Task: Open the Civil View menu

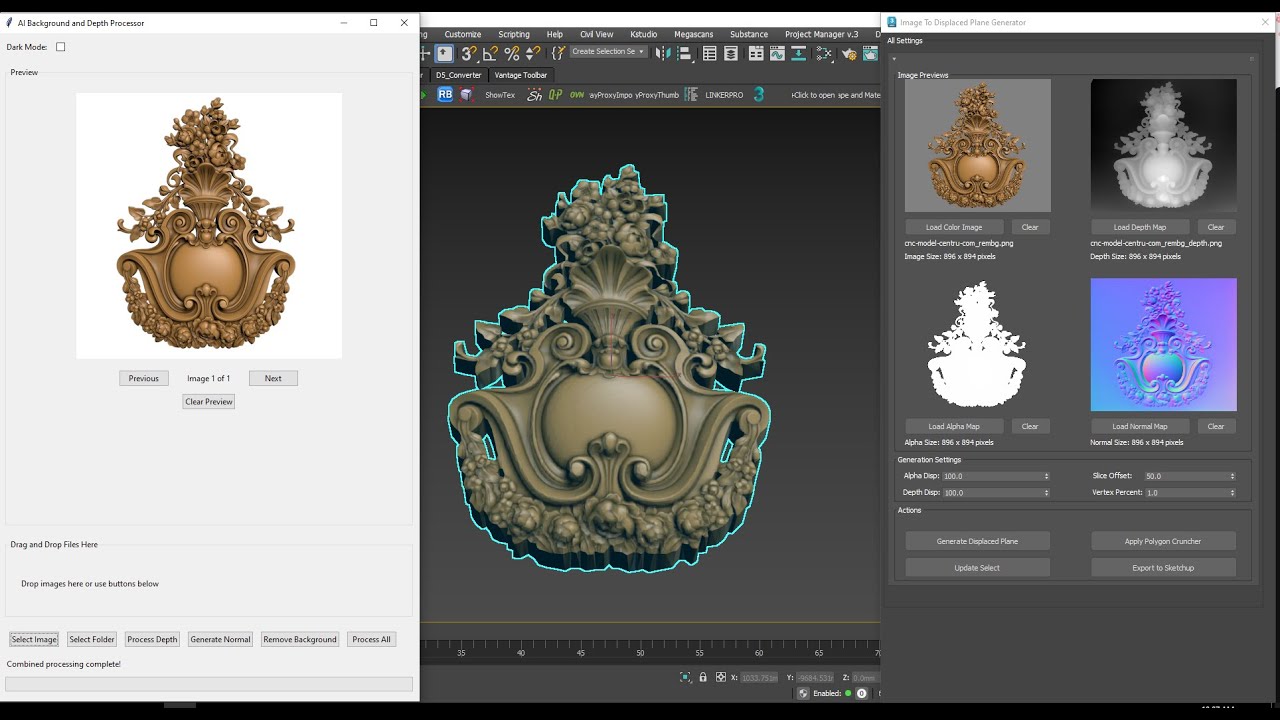Action: coord(597,34)
